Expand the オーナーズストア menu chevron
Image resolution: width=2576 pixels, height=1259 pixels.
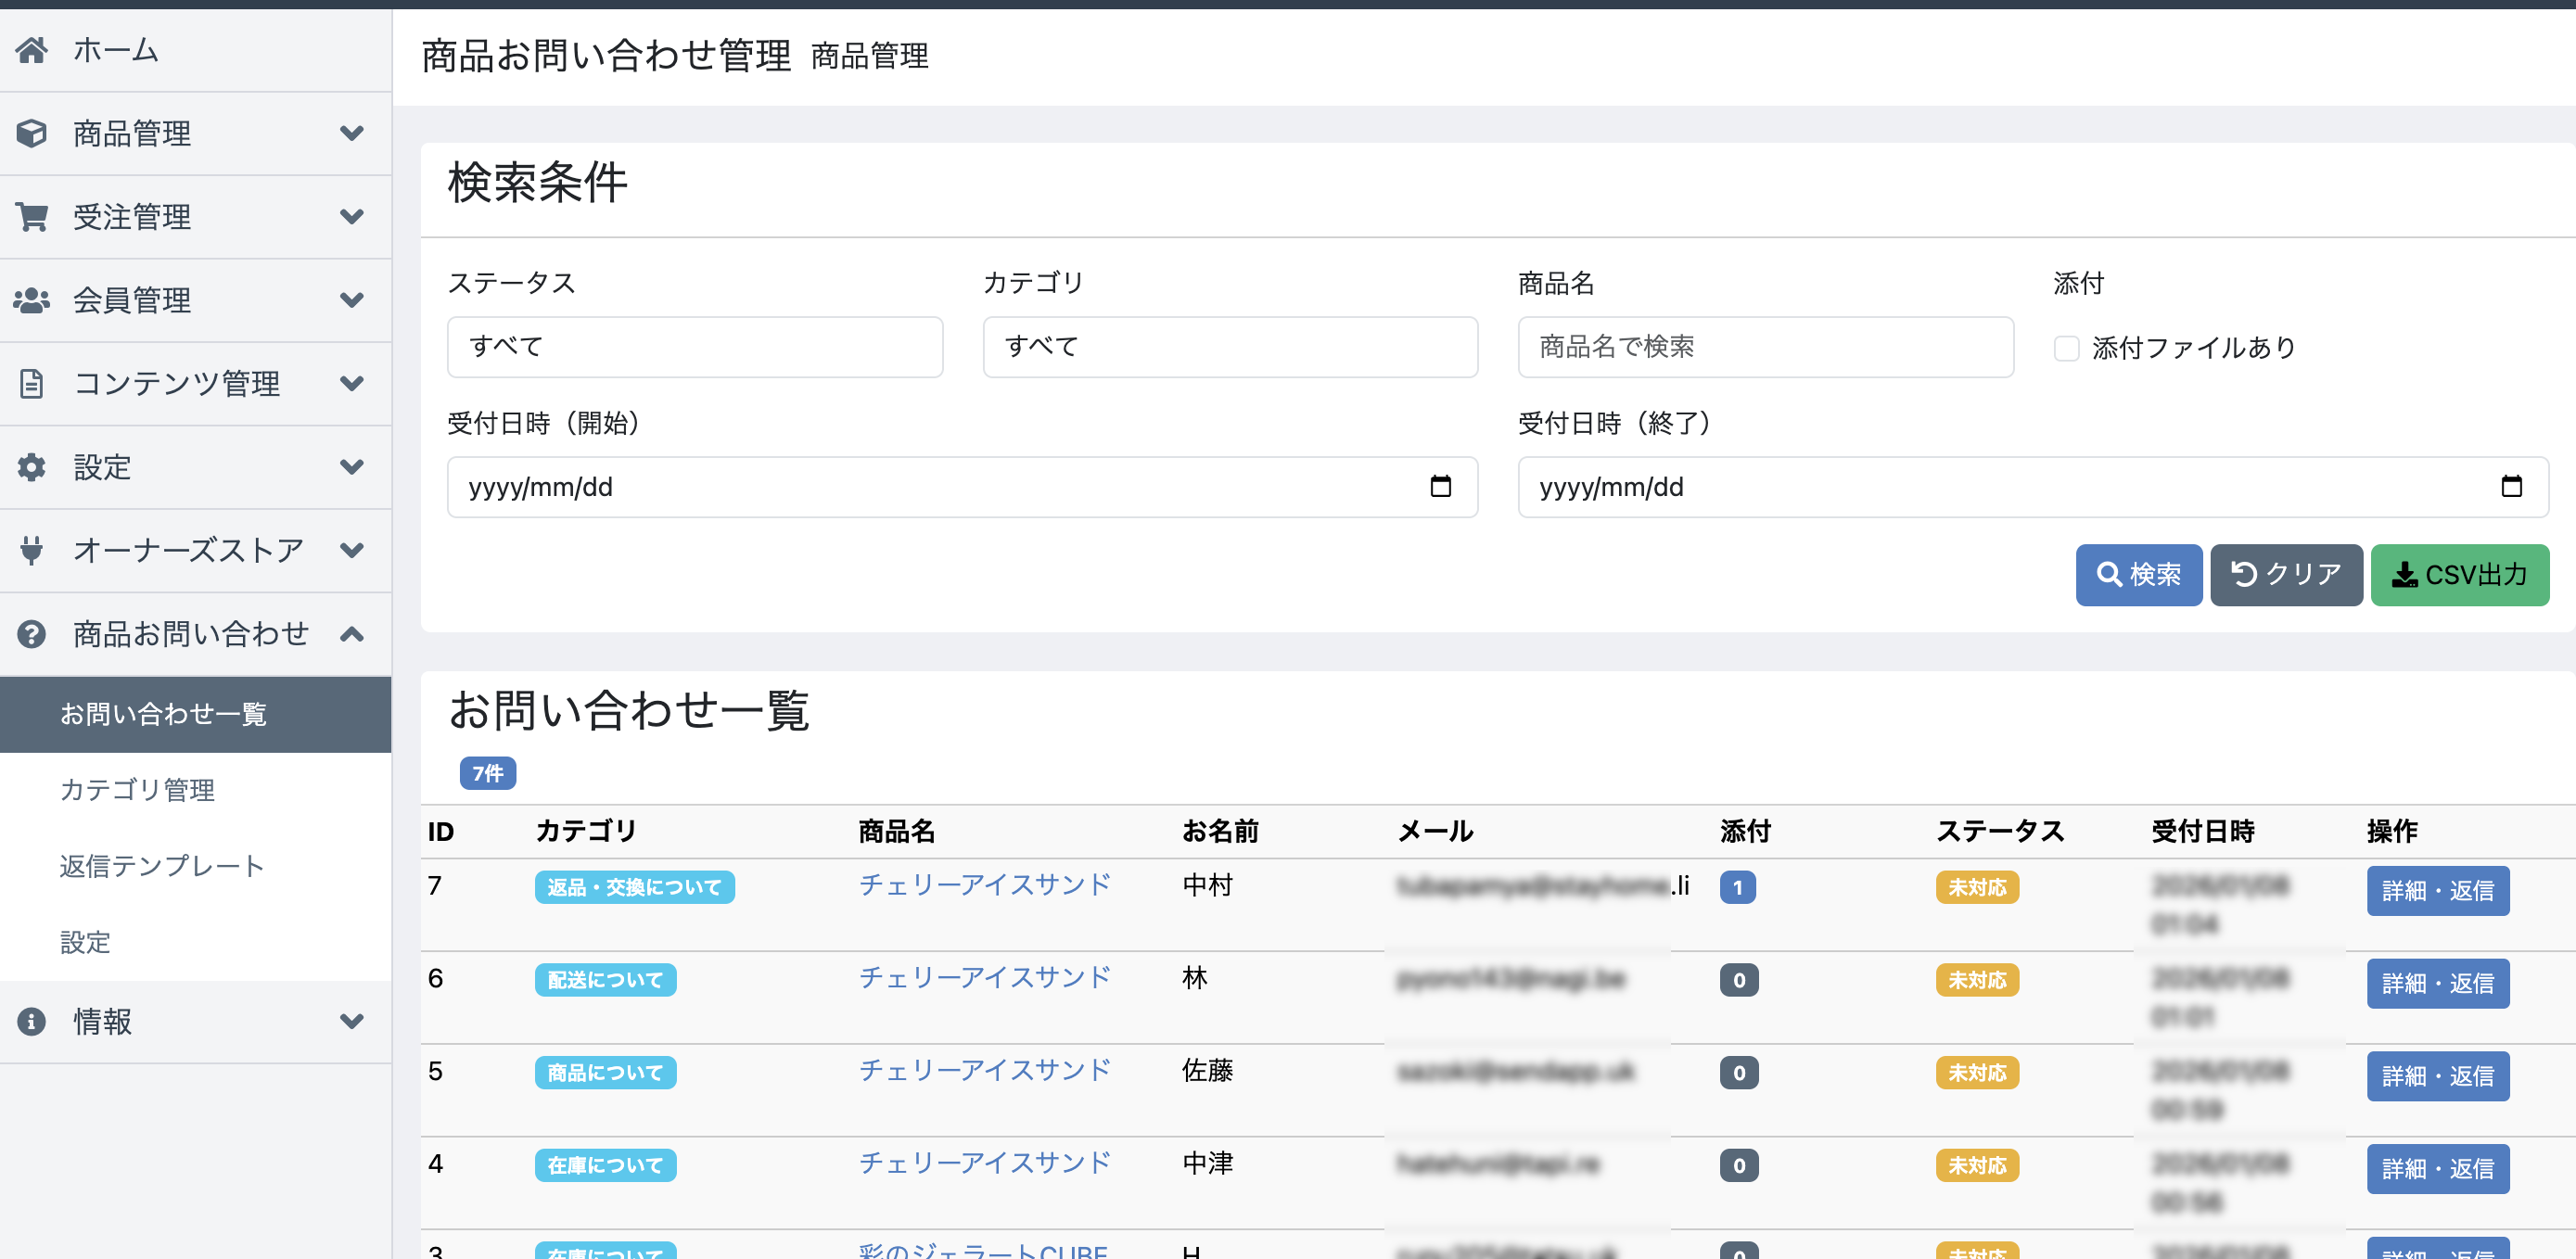tap(351, 550)
